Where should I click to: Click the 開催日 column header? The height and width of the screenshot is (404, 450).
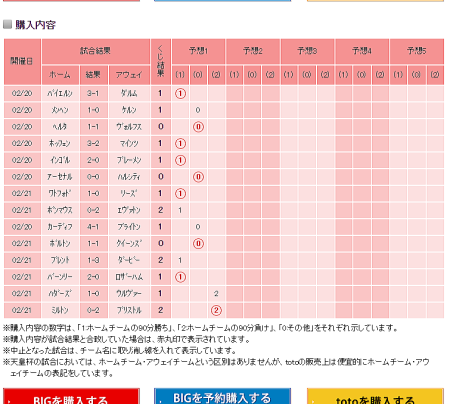[22, 61]
